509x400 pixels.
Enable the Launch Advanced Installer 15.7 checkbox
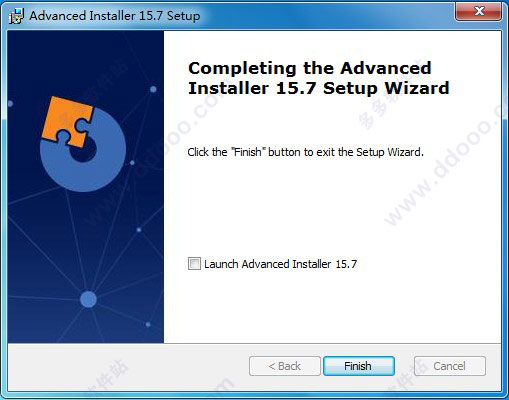[x=194, y=264]
